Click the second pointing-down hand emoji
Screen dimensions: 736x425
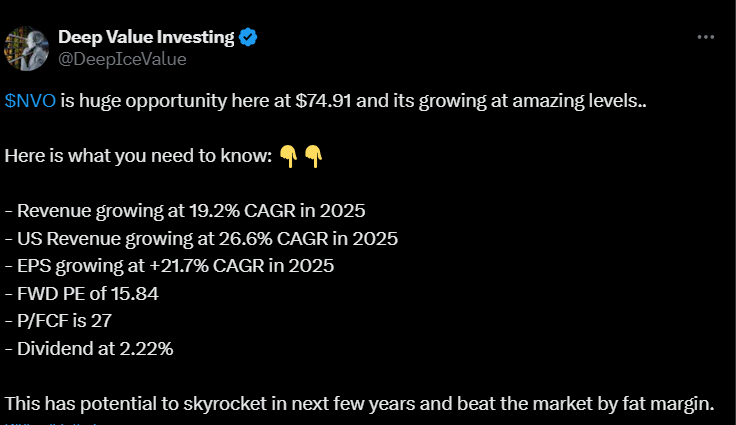click(x=313, y=156)
